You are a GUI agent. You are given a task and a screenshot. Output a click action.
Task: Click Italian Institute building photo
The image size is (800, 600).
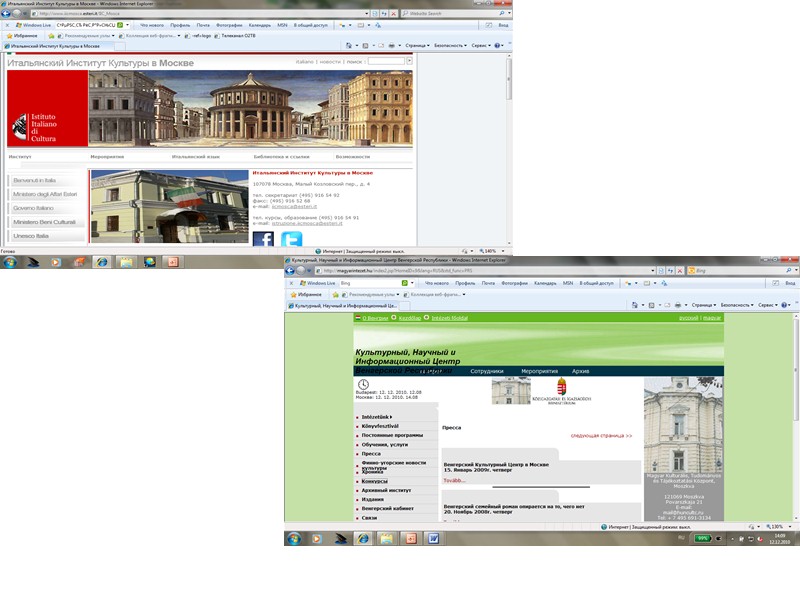point(169,207)
